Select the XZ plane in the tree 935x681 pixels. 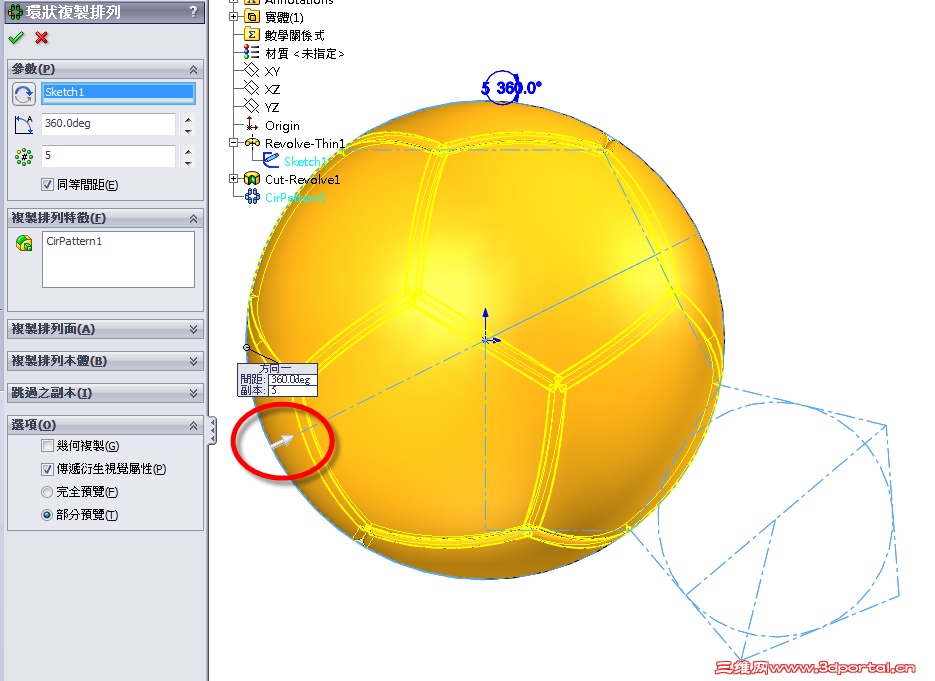click(x=273, y=89)
